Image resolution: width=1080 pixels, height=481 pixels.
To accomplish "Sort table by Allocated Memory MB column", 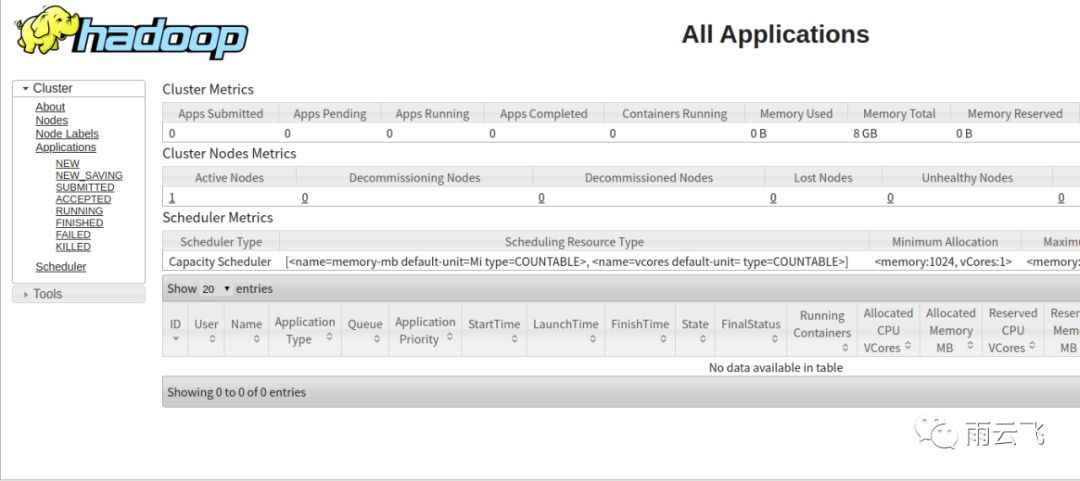I will pos(951,329).
